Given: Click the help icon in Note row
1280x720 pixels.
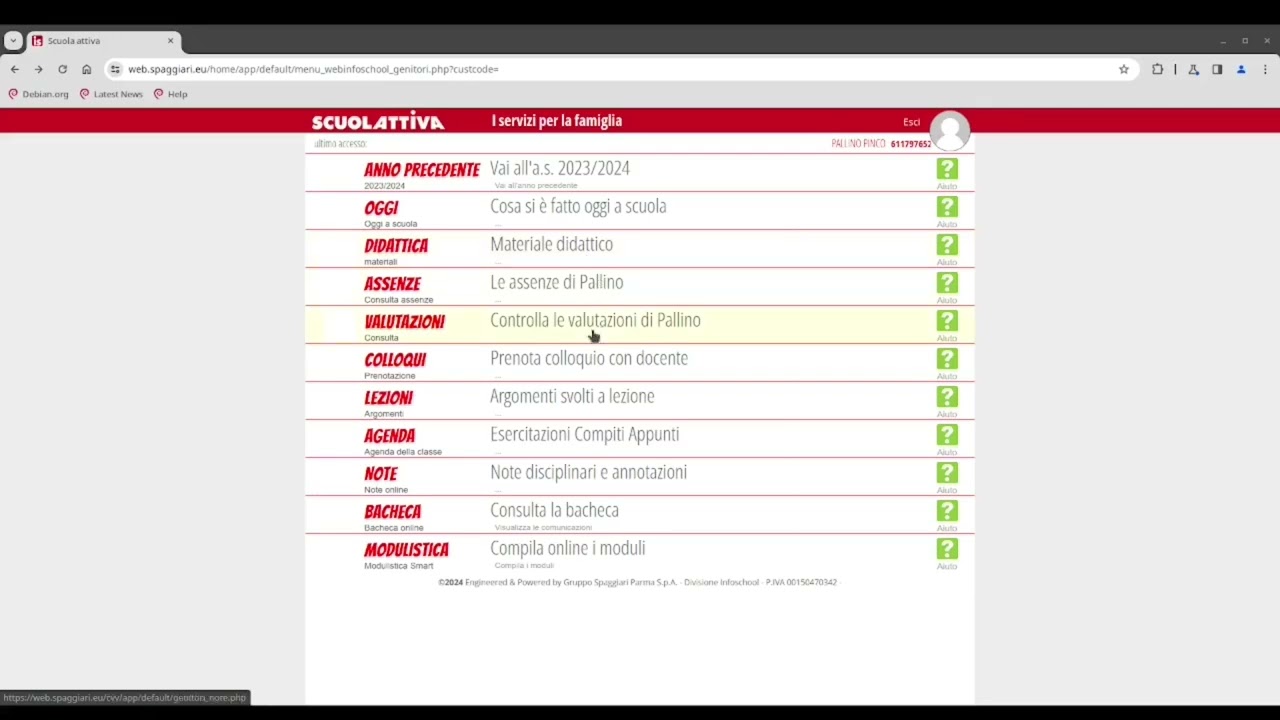Looking at the screenshot, I should coord(947,473).
